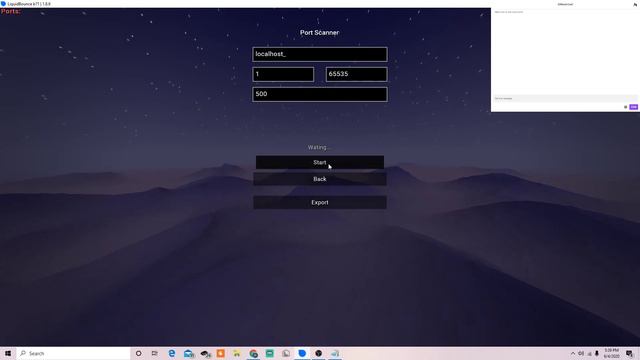Open the notification center icon
This screenshot has width=640, height=360.
point(629,353)
